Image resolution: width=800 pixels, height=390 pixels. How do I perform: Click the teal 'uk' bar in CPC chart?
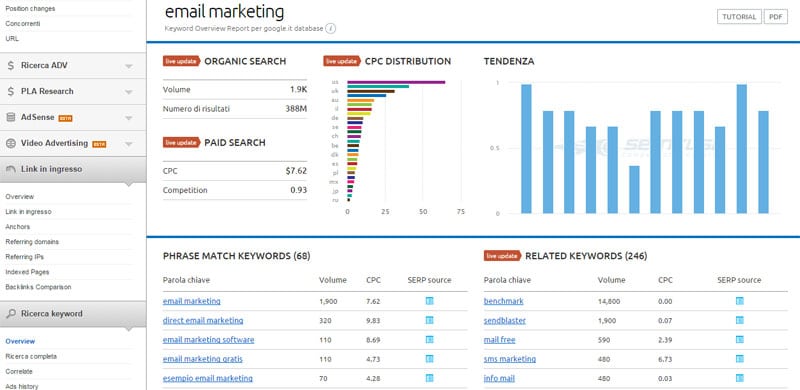(378, 86)
